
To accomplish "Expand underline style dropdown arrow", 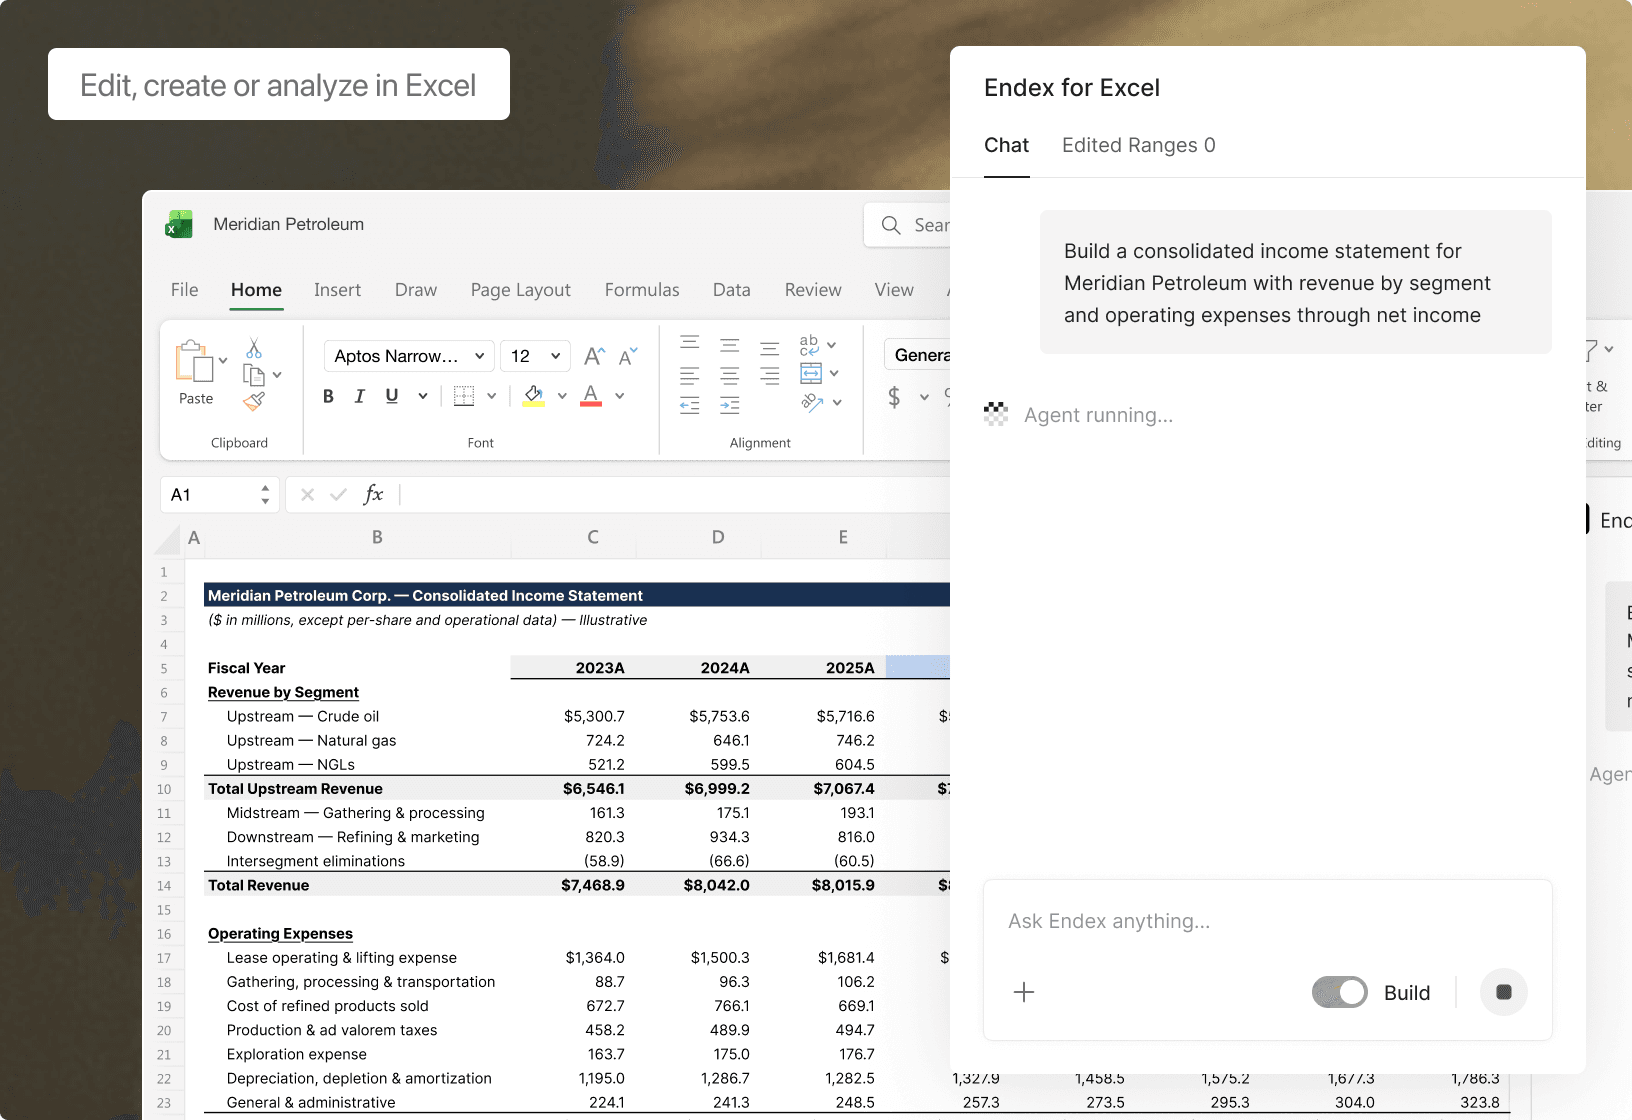I will pos(423,396).
